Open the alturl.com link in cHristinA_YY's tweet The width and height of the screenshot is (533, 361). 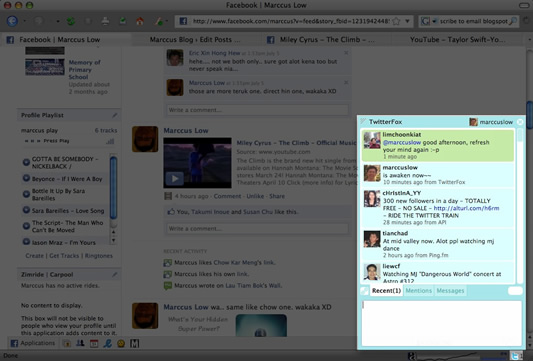pos(466,208)
